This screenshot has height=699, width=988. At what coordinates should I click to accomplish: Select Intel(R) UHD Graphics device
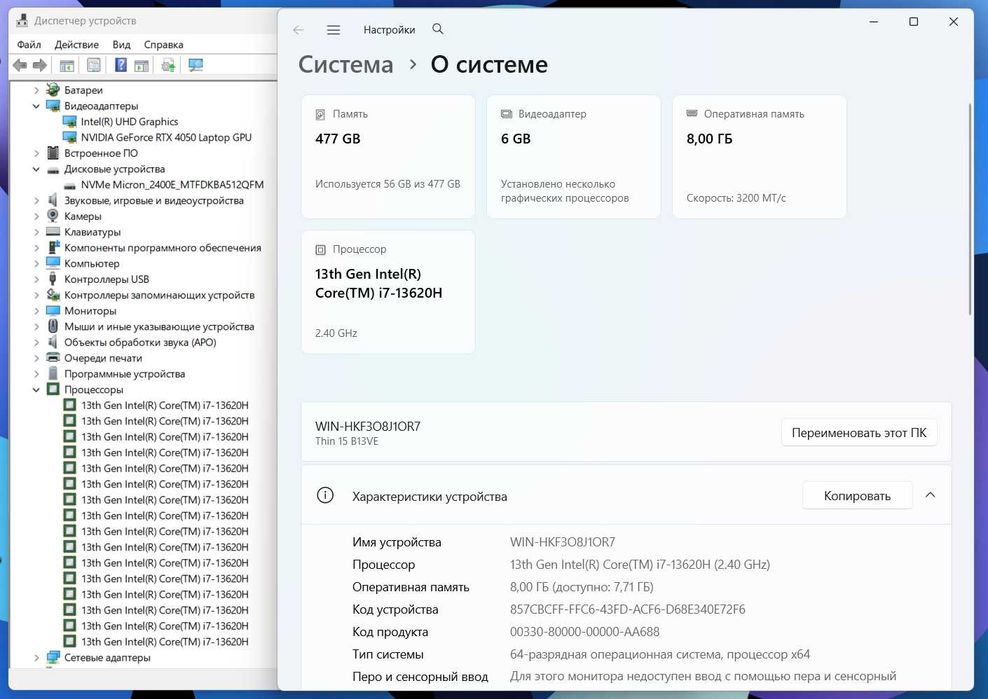(129, 122)
